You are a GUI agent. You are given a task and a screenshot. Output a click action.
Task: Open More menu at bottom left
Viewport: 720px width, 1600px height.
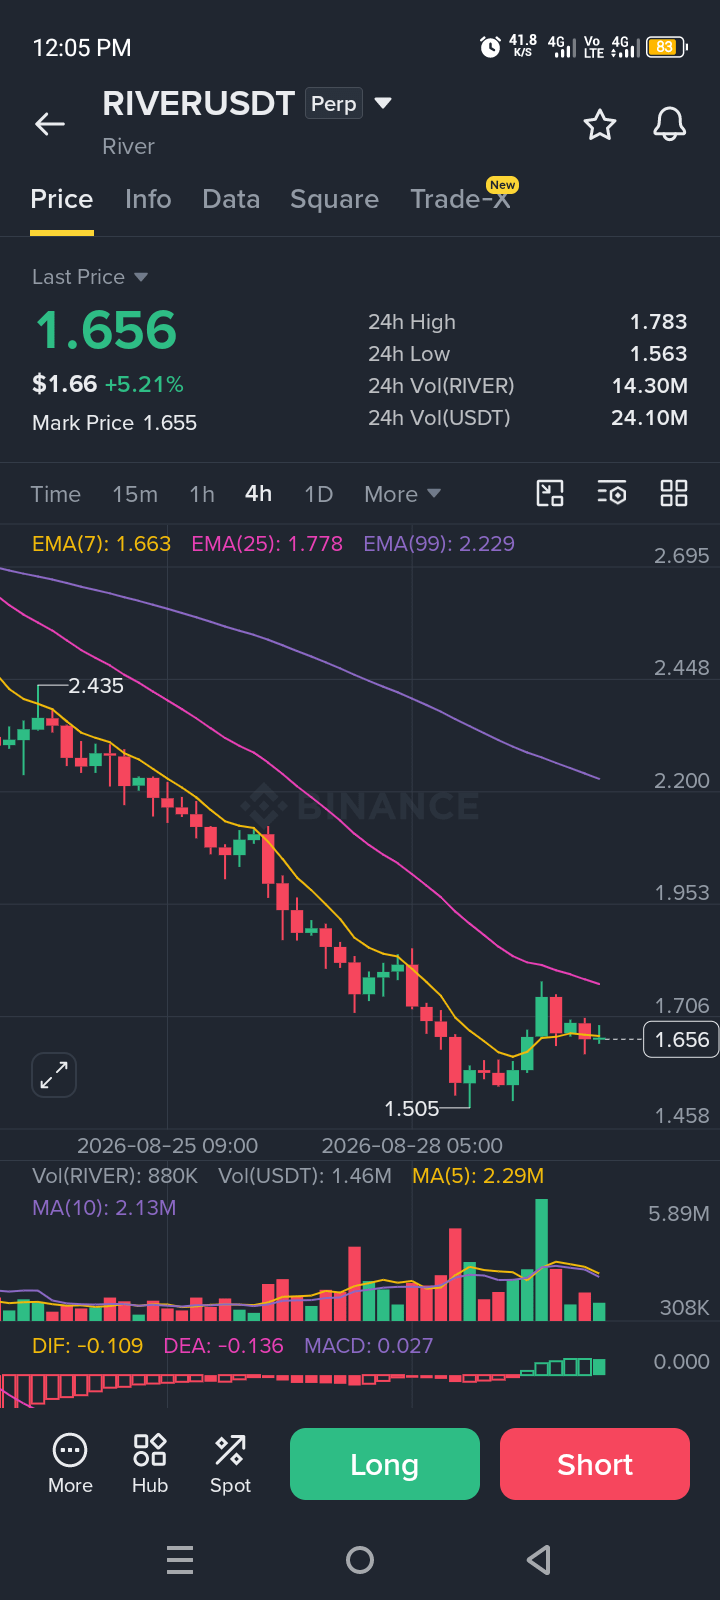[70, 1464]
